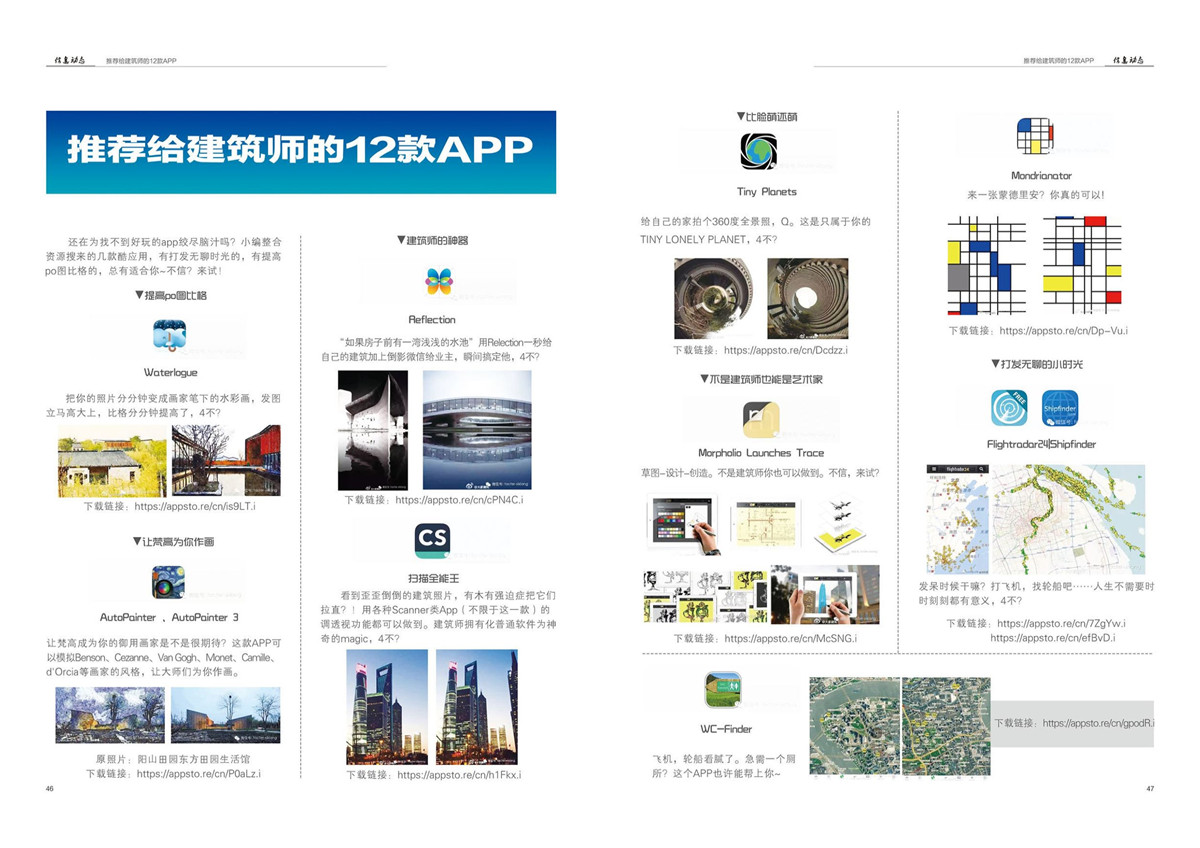Click the text 来一张蒙德里安？你真的可以！

point(1035,196)
